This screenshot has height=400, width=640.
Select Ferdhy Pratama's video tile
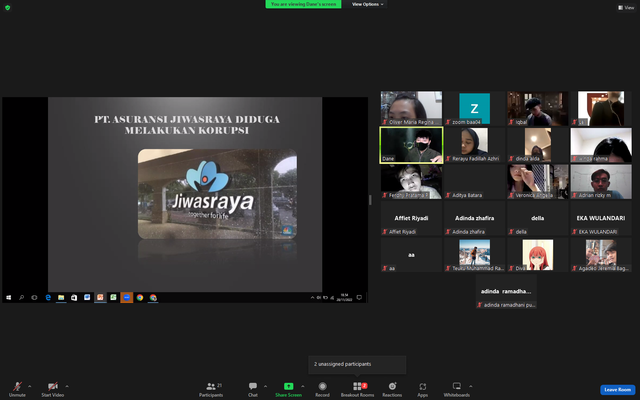coord(411,182)
